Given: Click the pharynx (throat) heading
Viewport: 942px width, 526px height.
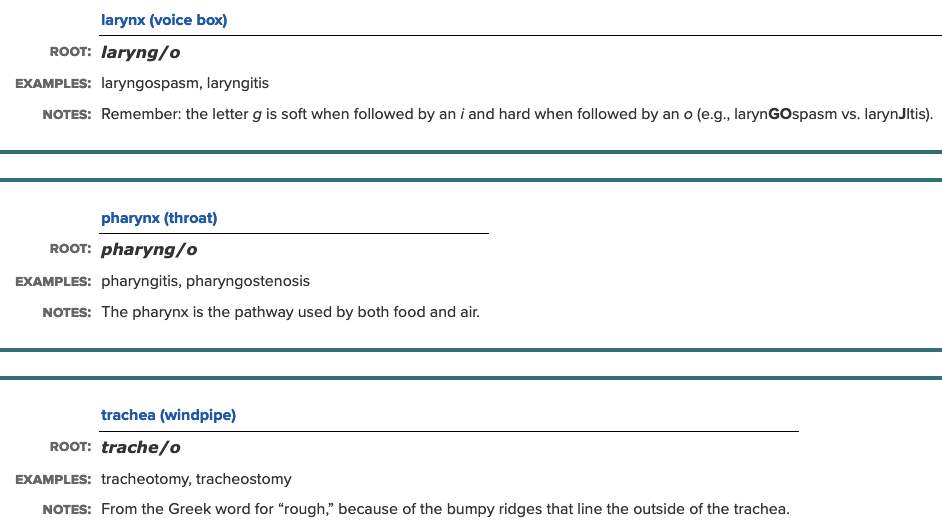Looking at the screenshot, I should pyautogui.click(x=159, y=218).
